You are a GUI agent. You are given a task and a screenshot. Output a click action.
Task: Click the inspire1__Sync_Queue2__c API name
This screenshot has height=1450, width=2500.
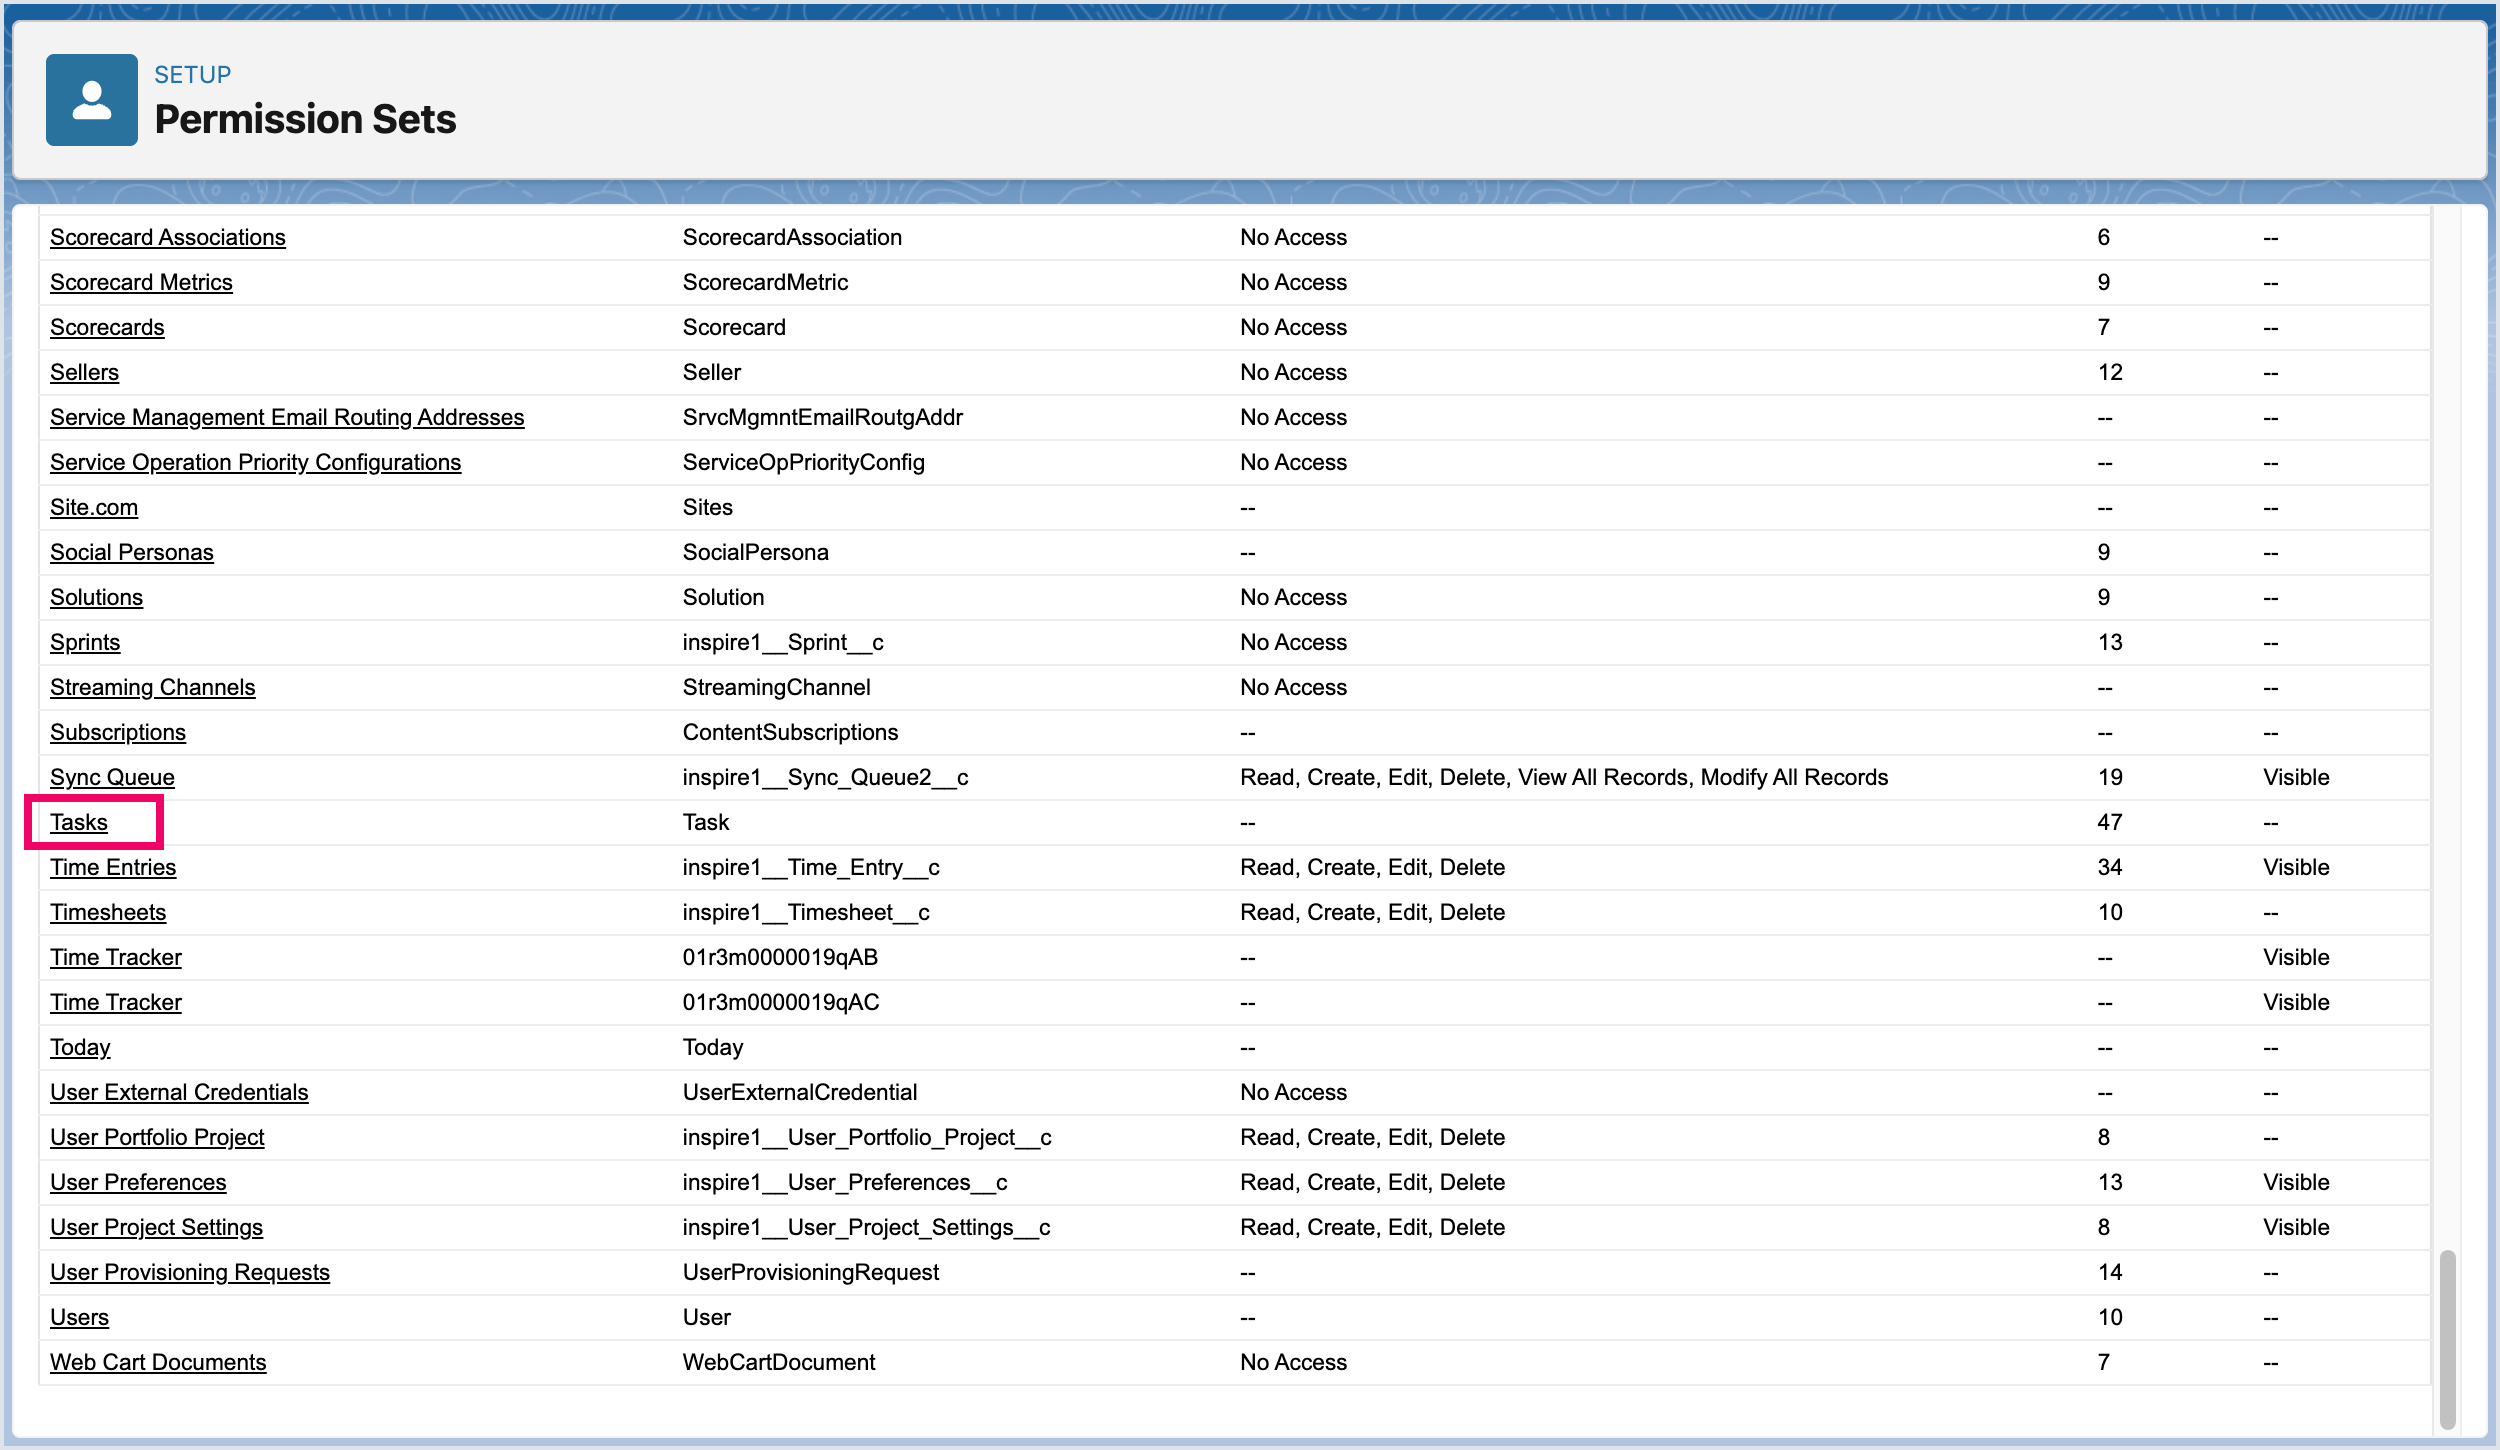click(826, 777)
